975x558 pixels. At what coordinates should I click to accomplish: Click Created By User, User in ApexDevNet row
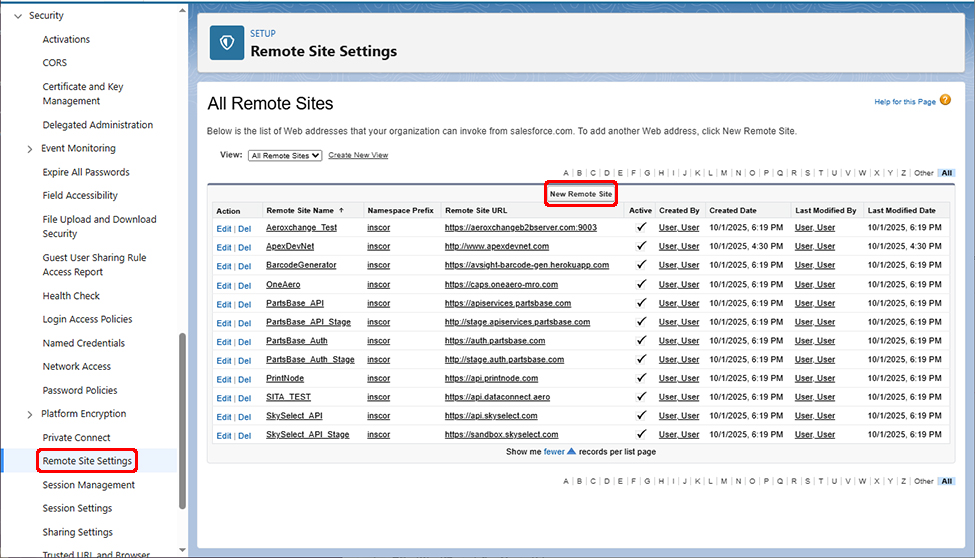(x=679, y=246)
